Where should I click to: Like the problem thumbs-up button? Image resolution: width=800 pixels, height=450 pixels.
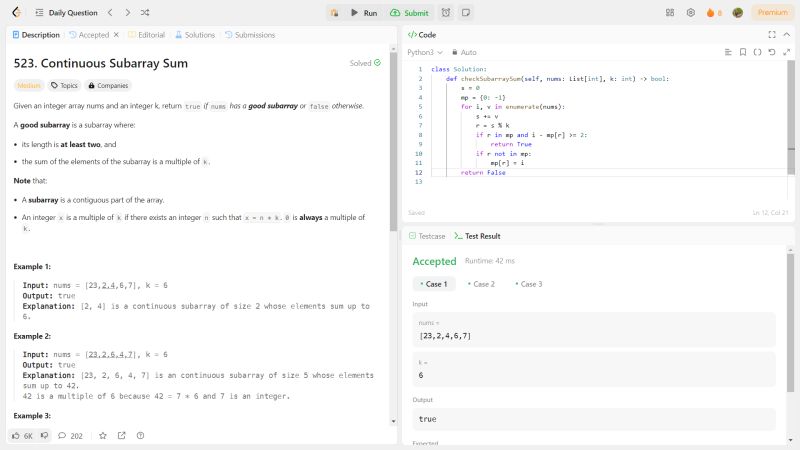(x=22, y=436)
